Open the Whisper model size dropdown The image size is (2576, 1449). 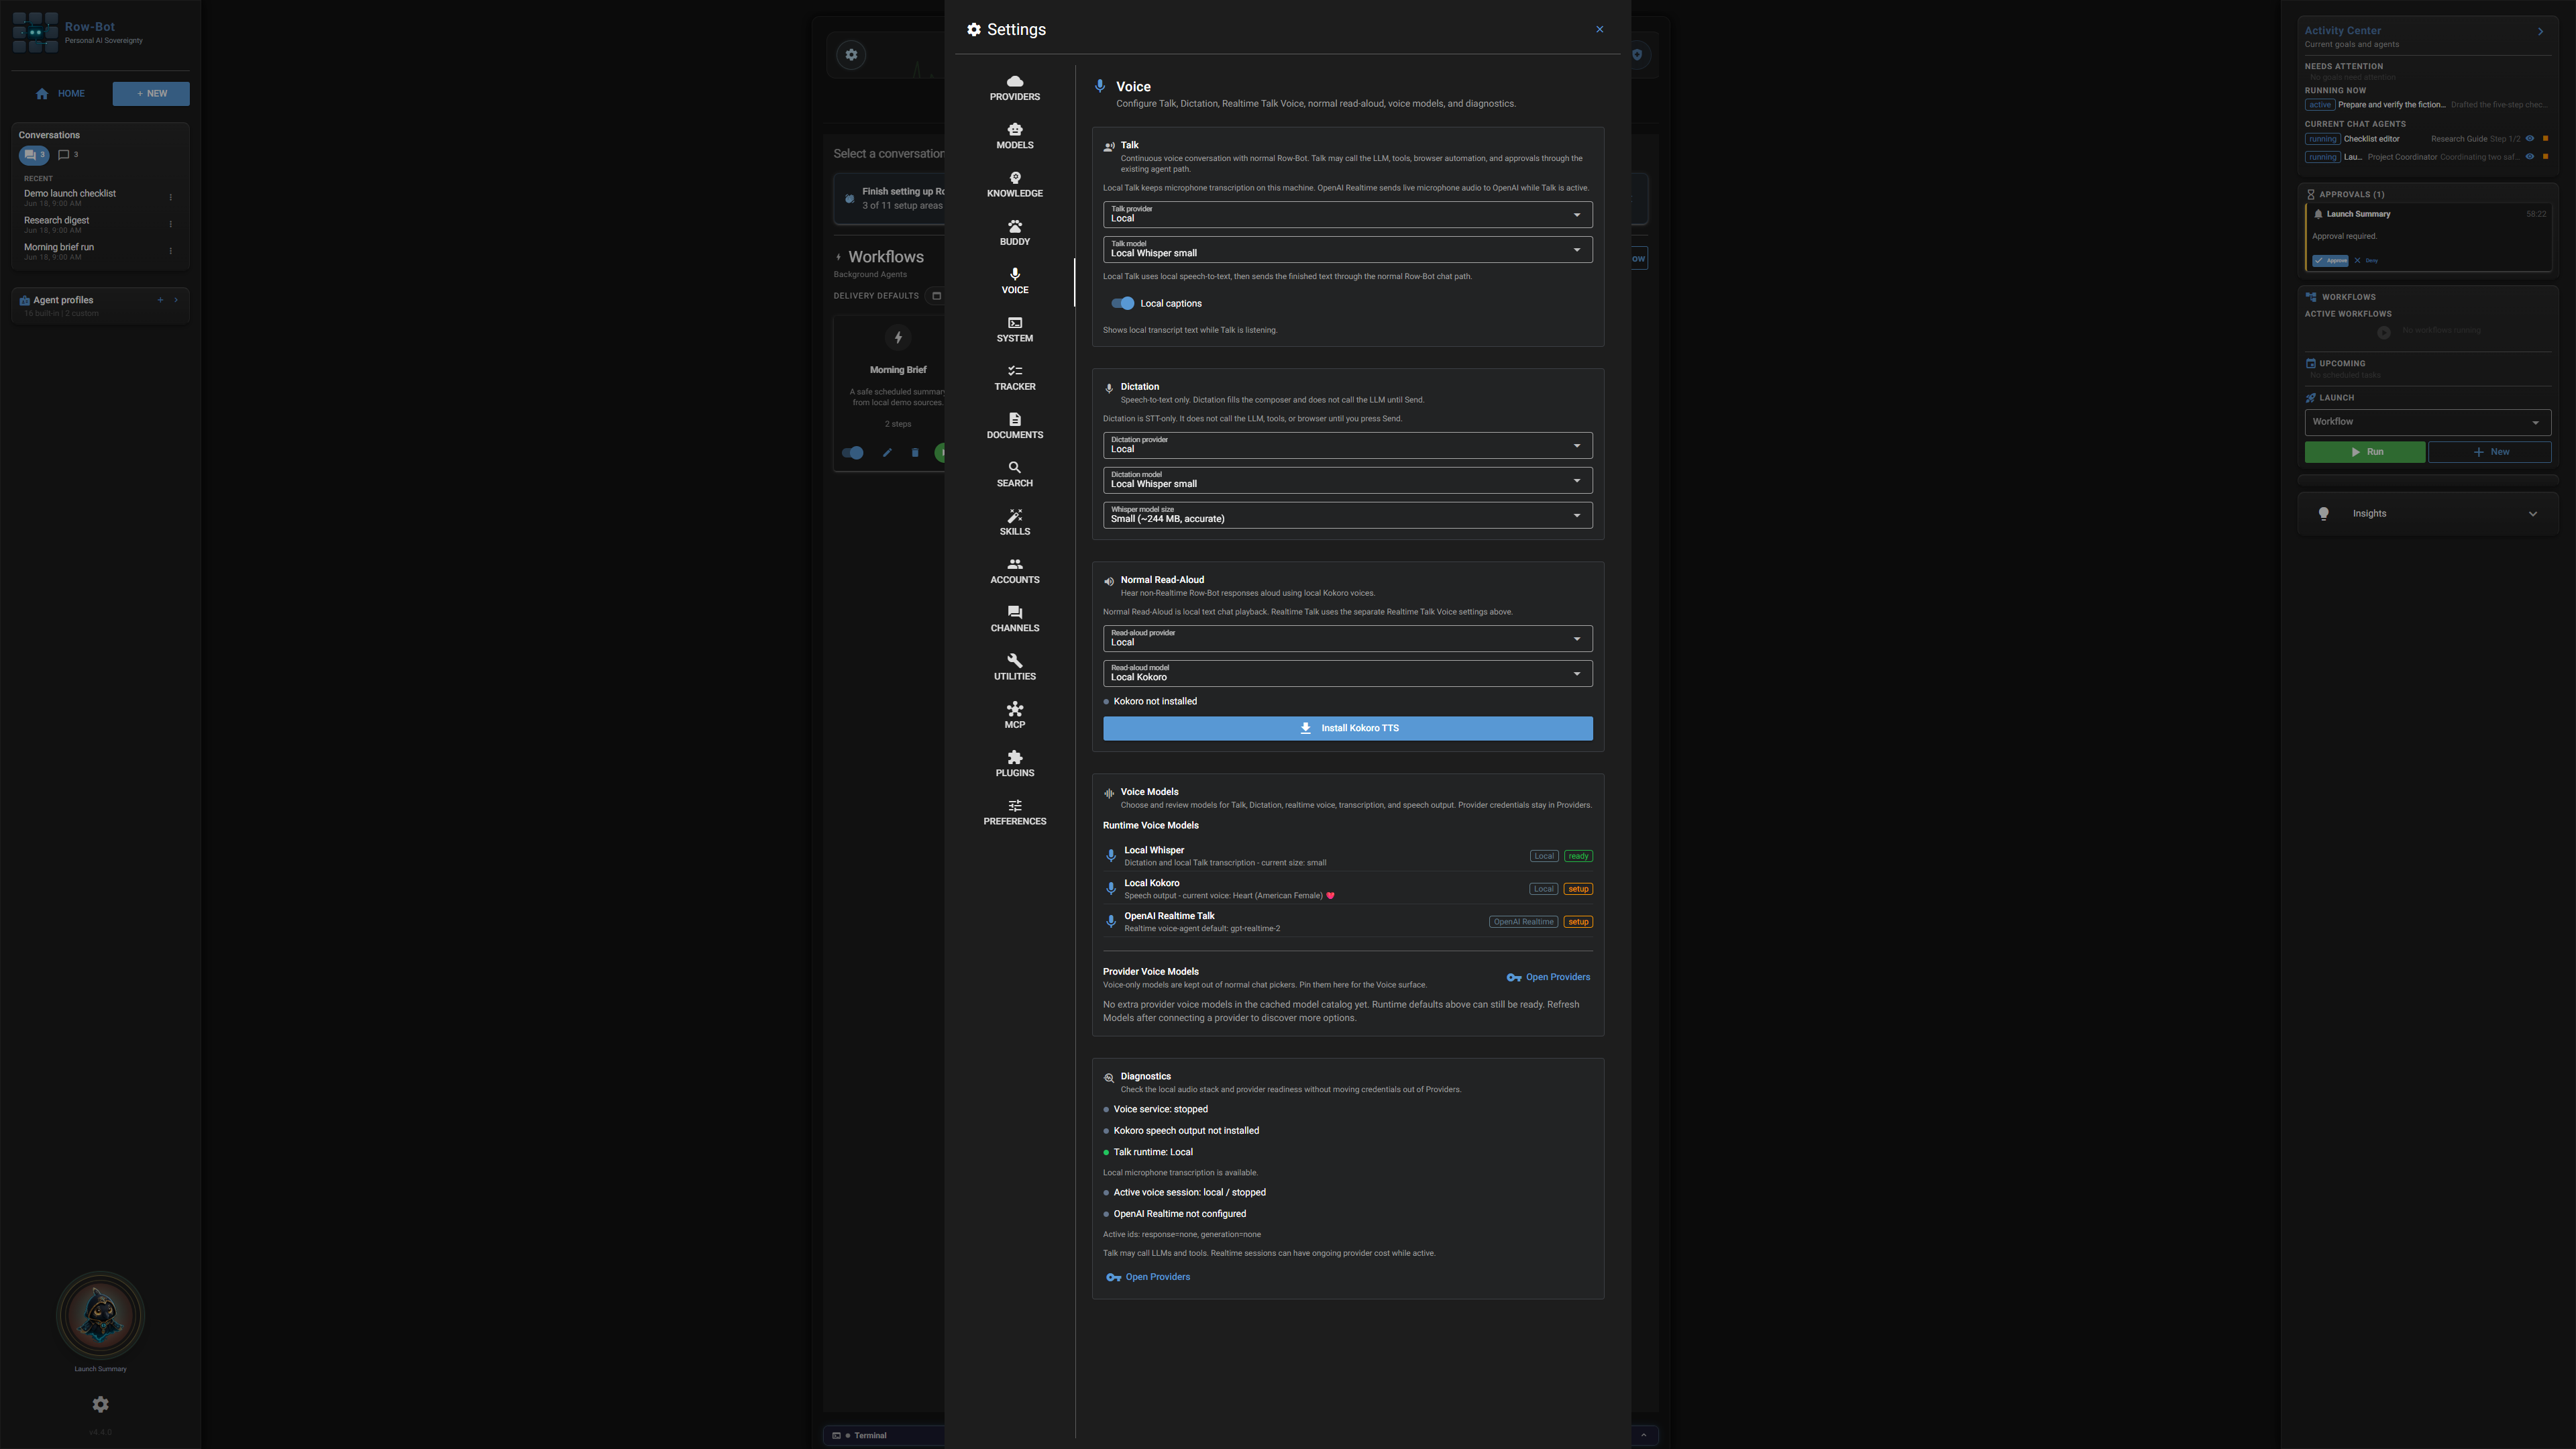[1347, 515]
